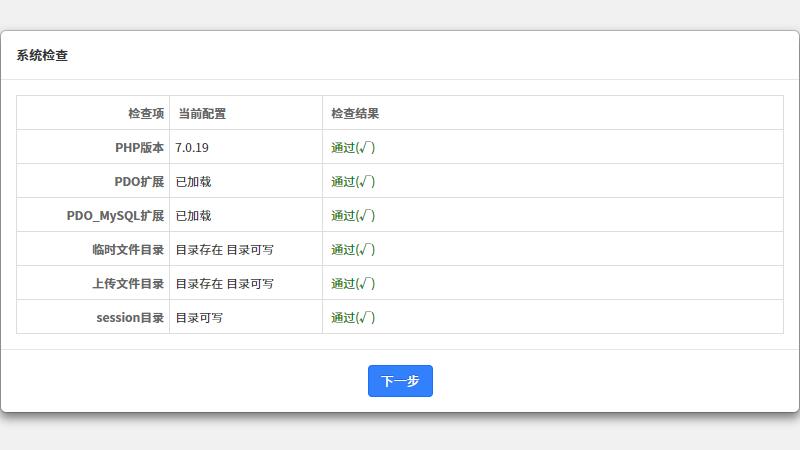Click 目录存在 目录可写 in 临时文件目录 row
The width and height of the screenshot is (800, 450).
pyautogui.click(x=224, y=250)
